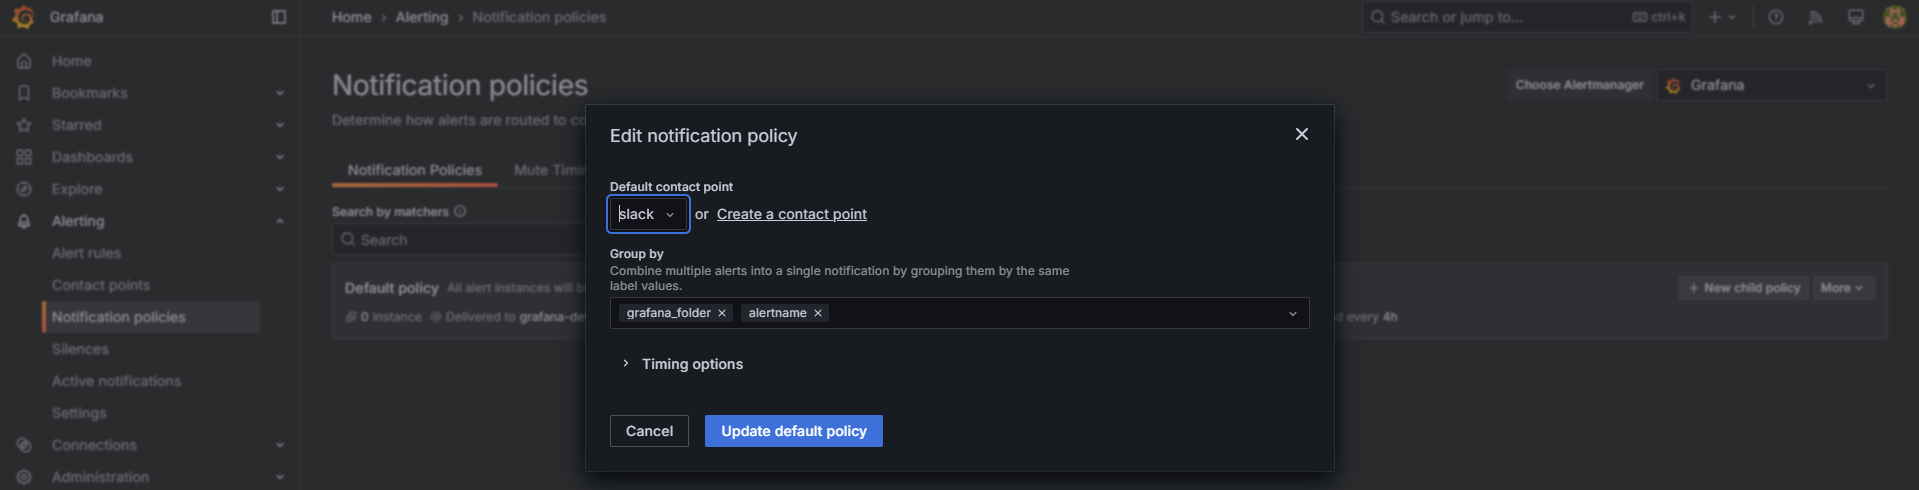Click the dock menu sidebar icon
The width and height of the screenshot is (1919, 490).
pyautogui.click(x=279, y=17)
